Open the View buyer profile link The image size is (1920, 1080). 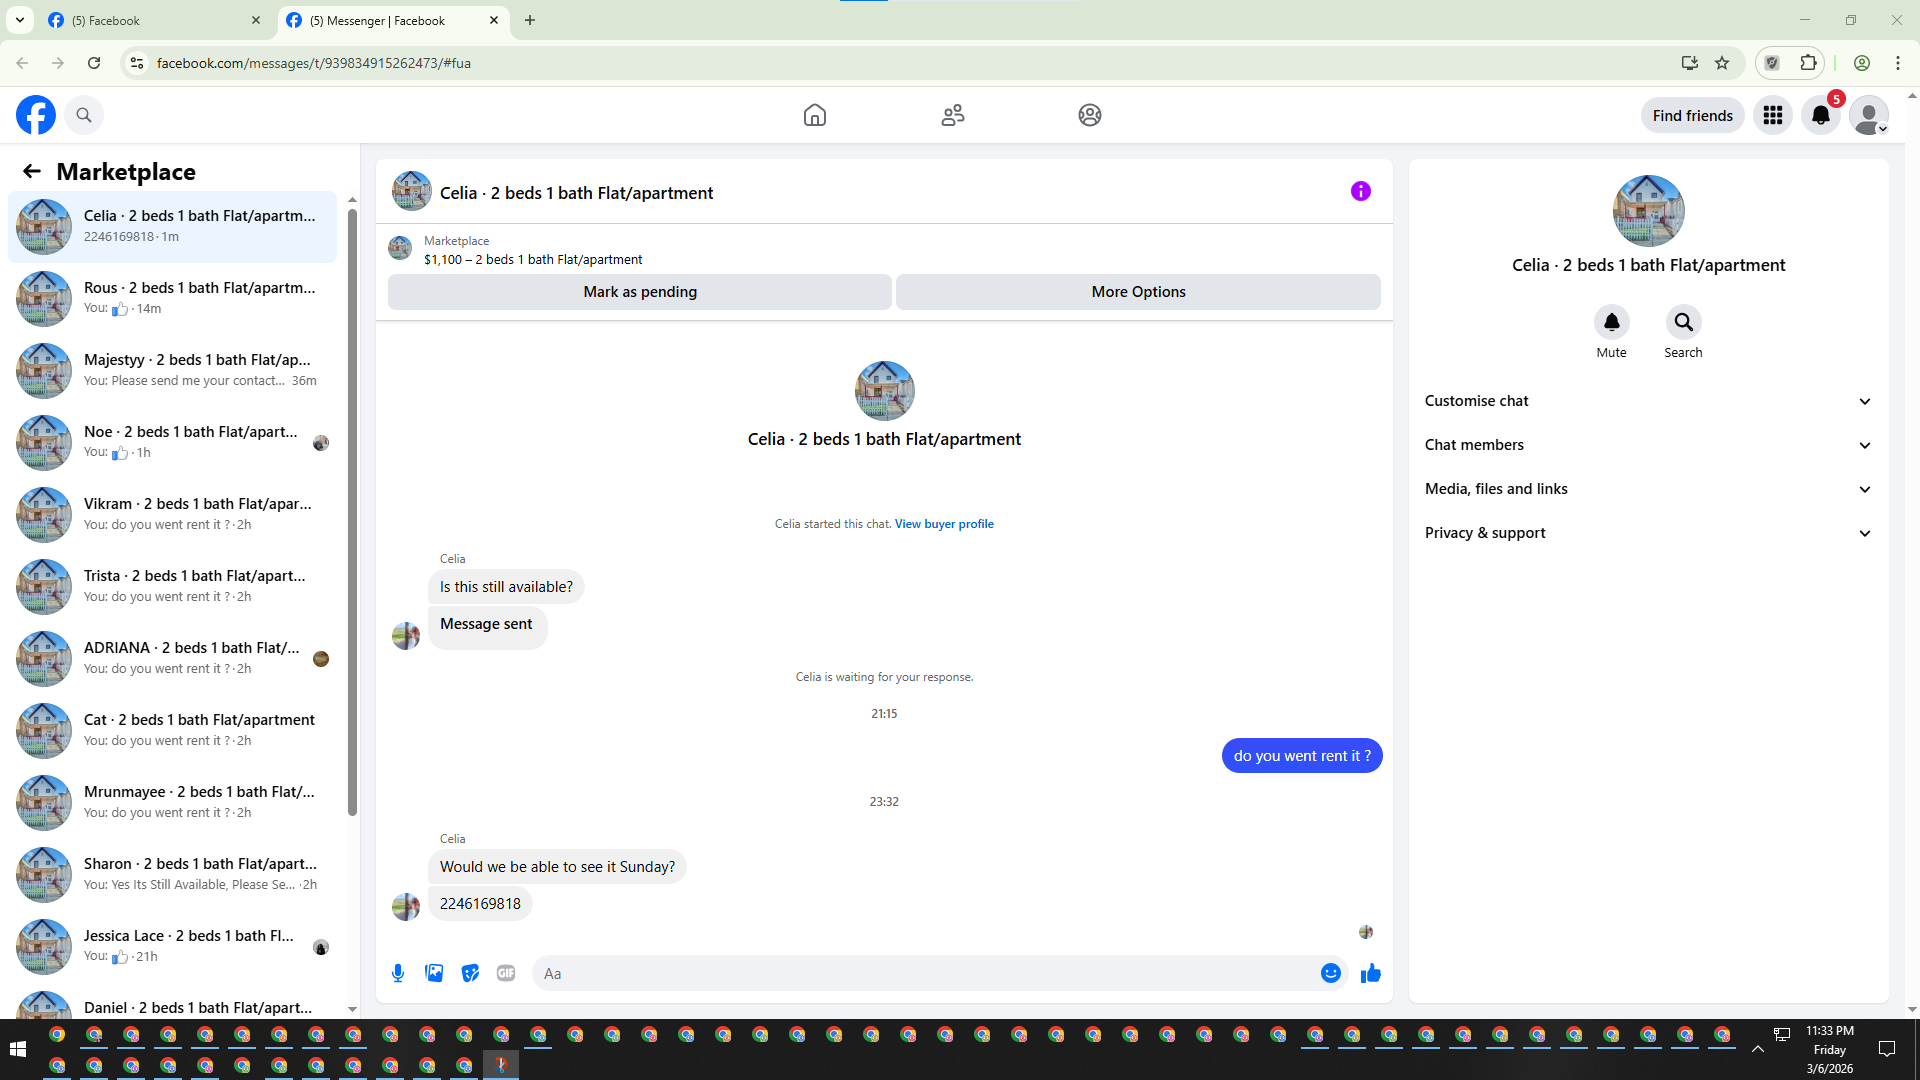pos(943,524)
